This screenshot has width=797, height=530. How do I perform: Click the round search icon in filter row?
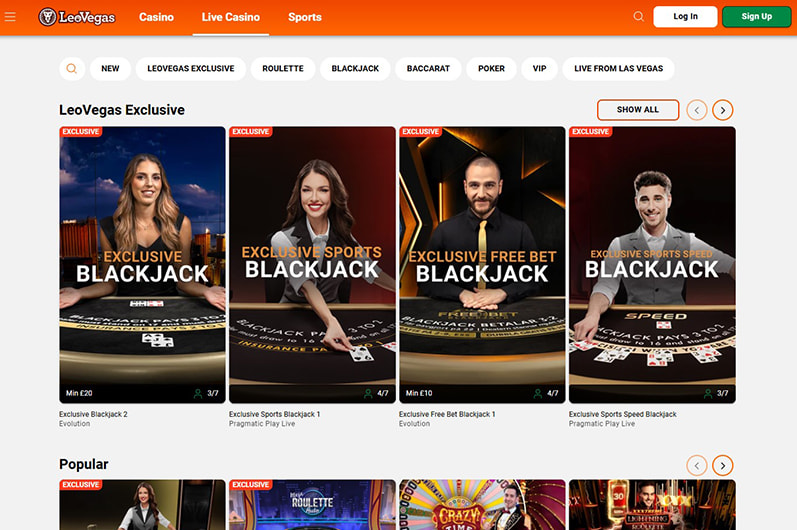[72, 68]
